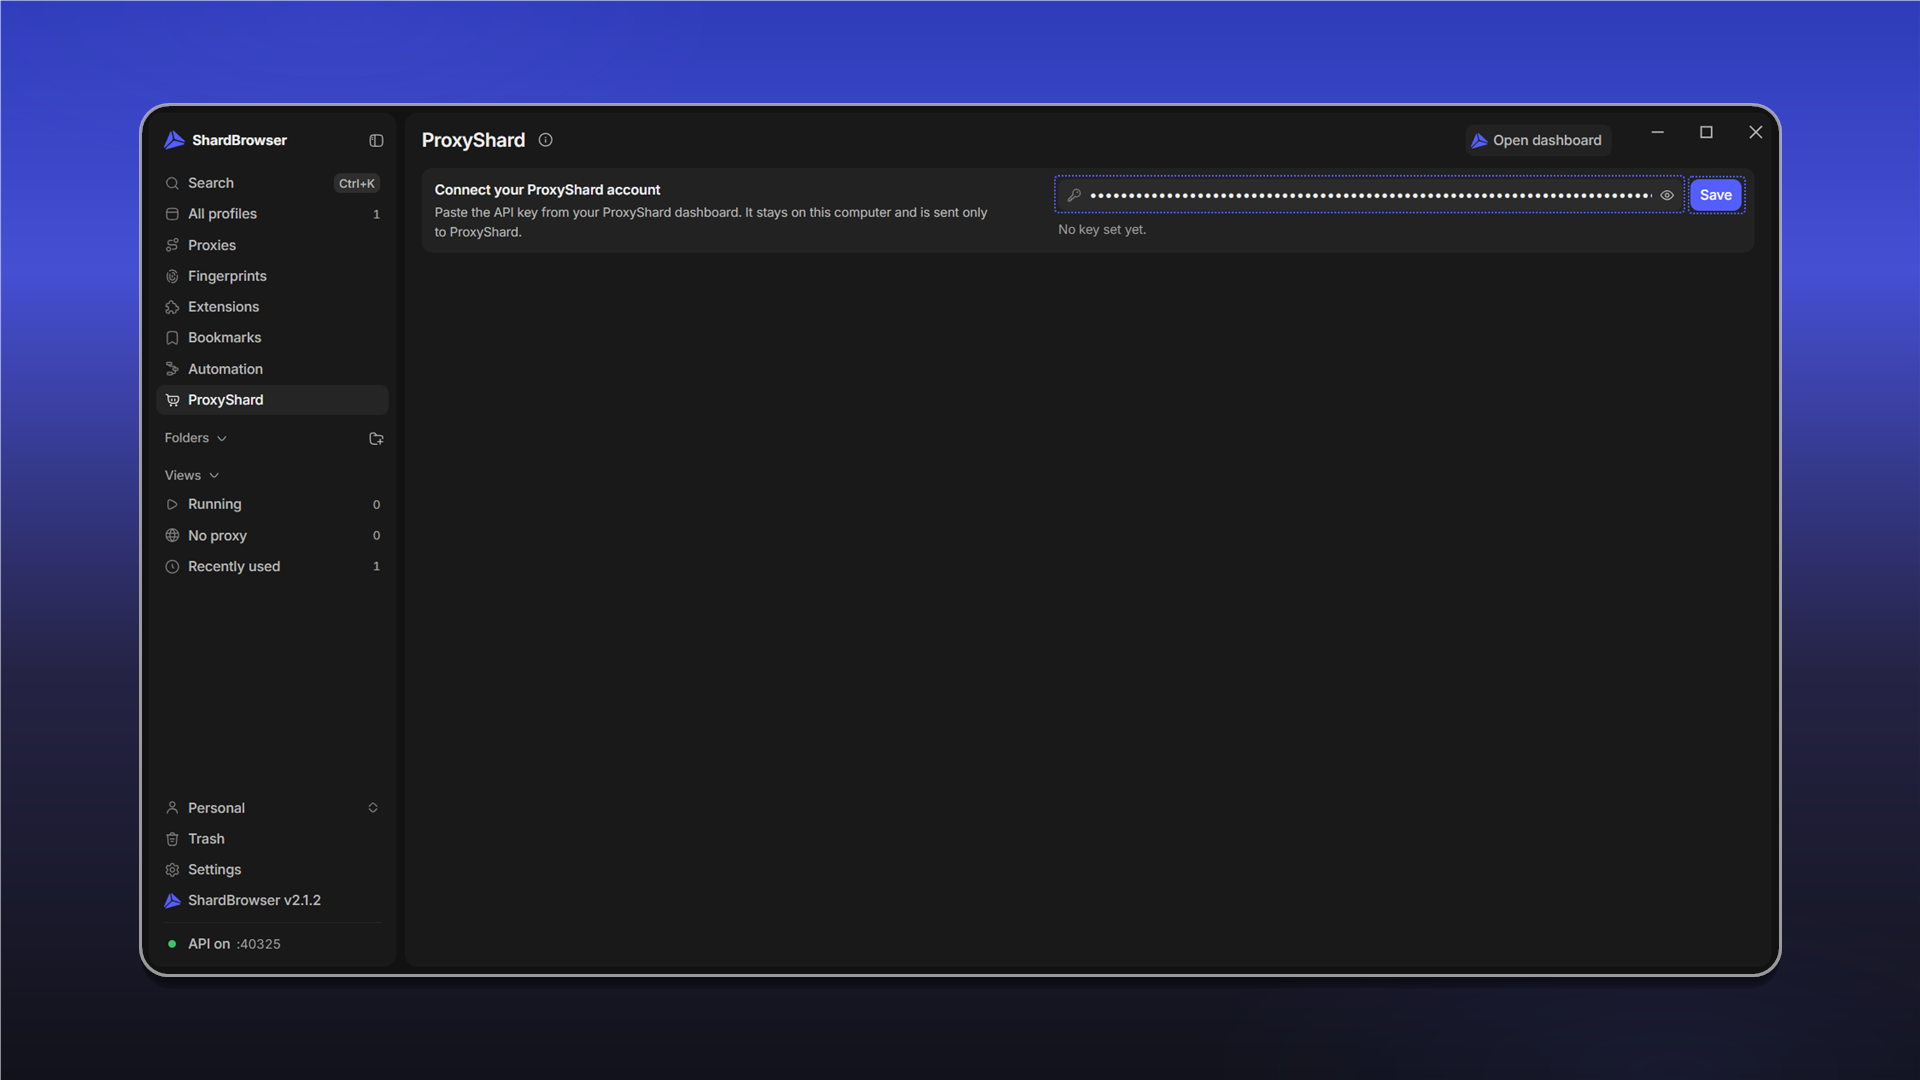This screenshot has height=1080, width=1920.
Task: Reveal API key with eye icon
Action: point(1667,196)
